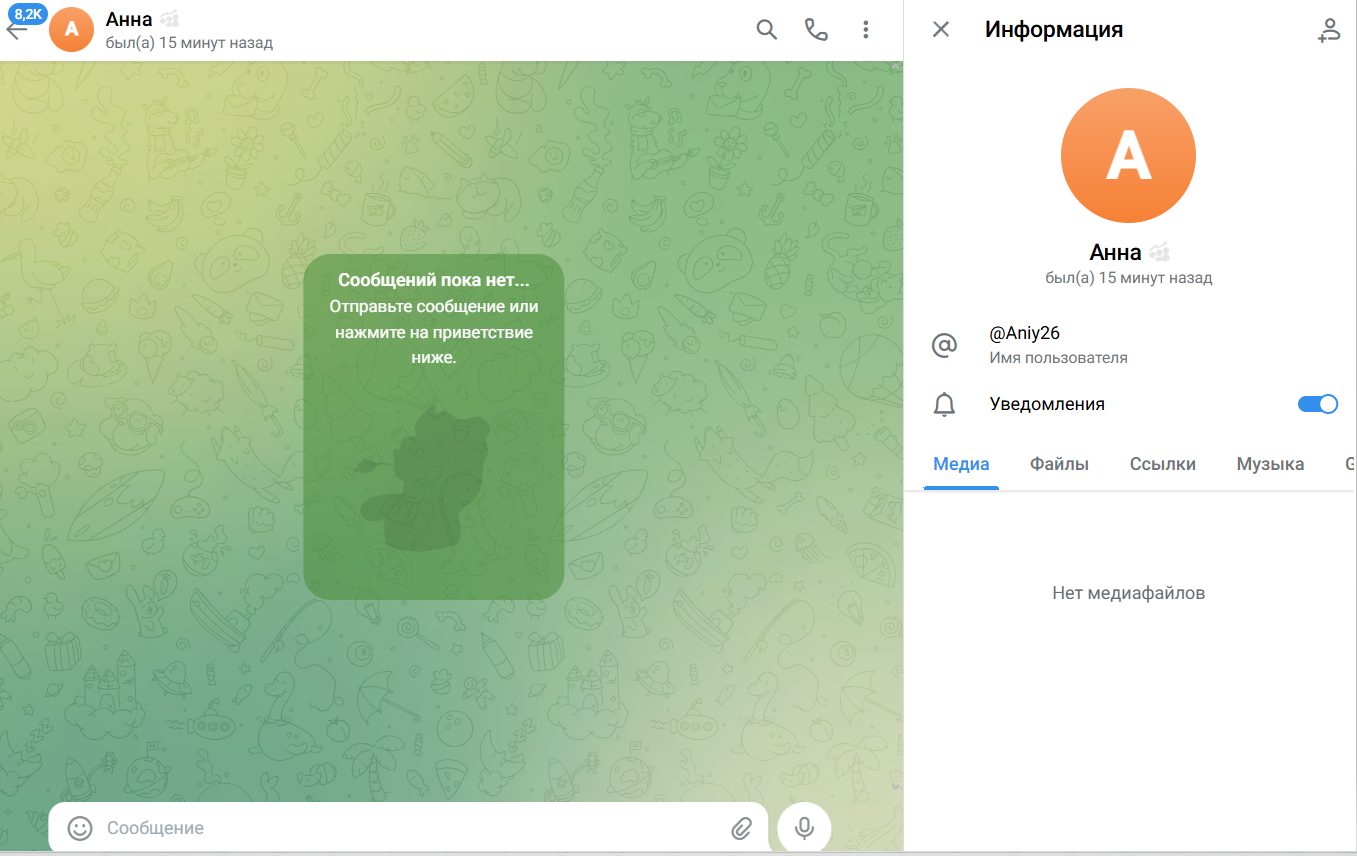
Task: Focus the Сообщение input field
Action: click(x=410, y=828)
